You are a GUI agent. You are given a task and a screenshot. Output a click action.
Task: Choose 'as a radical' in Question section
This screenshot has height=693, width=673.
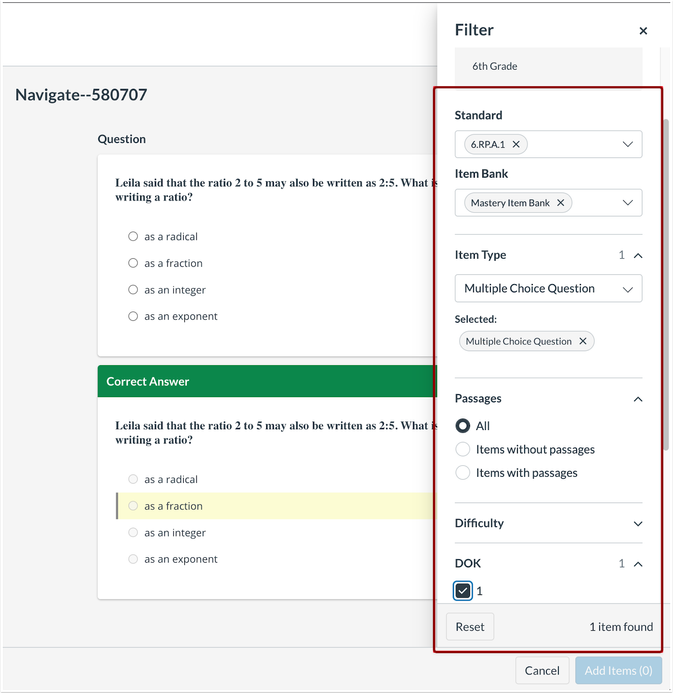[x=133, y=237]
